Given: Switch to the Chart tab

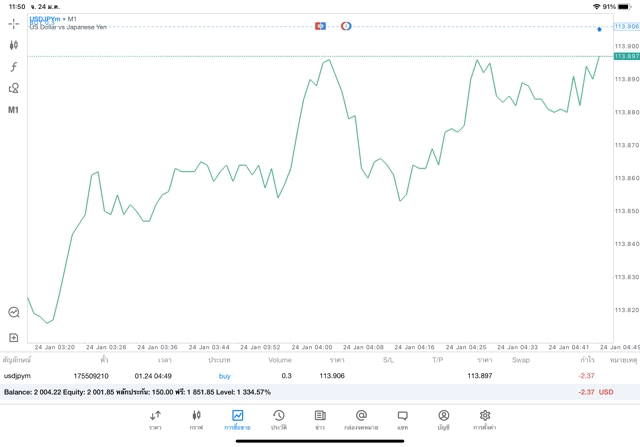Looking at the screenshot, I should pos(196,419).
